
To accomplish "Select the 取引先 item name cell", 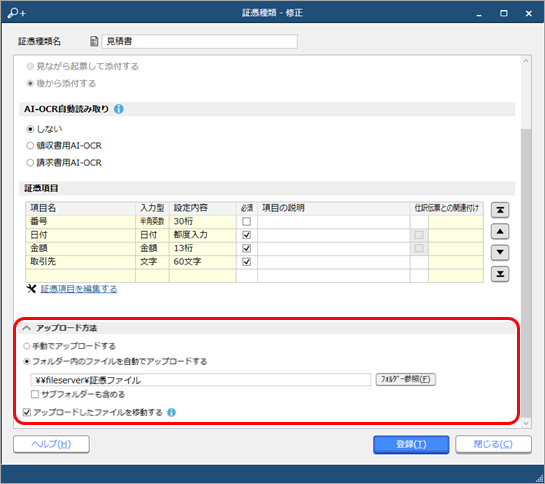I will coord(80,262).
